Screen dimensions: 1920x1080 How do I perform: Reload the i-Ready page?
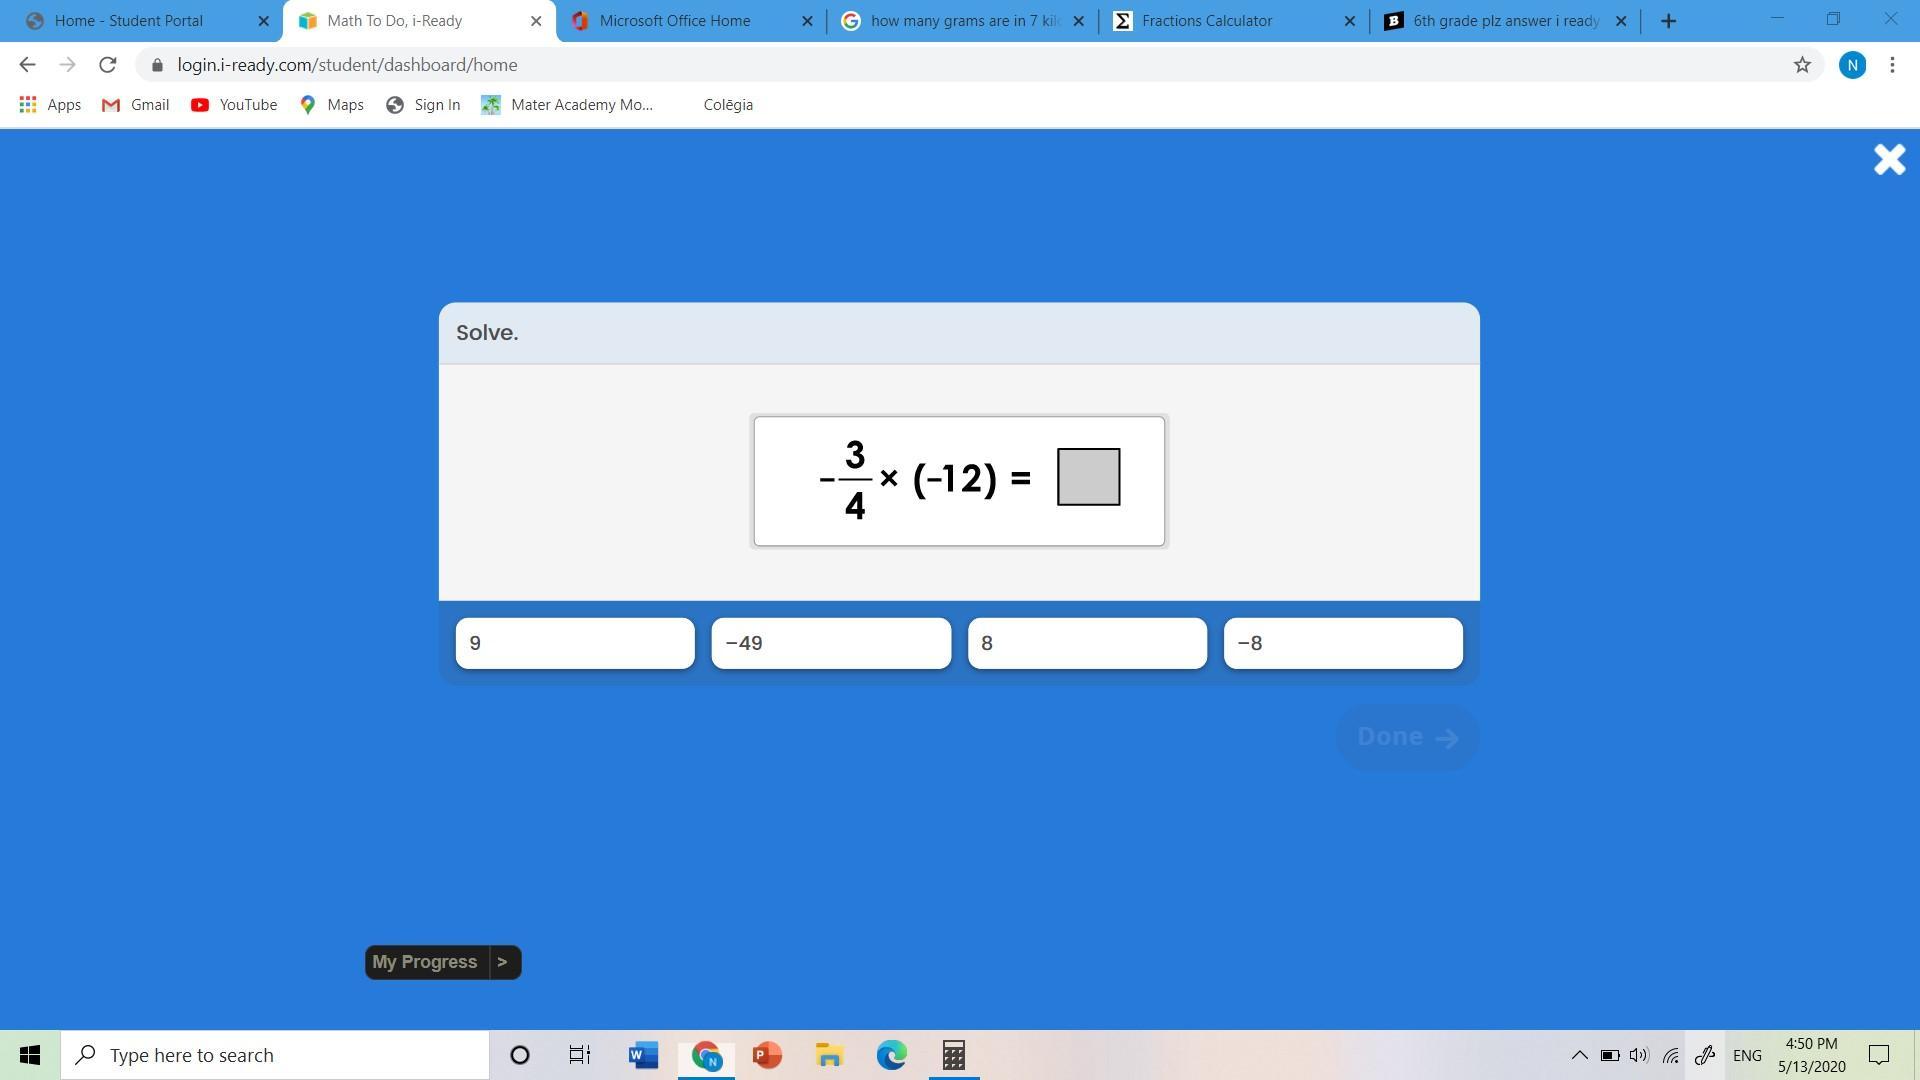pyautogui.click(x=107, y=65)
